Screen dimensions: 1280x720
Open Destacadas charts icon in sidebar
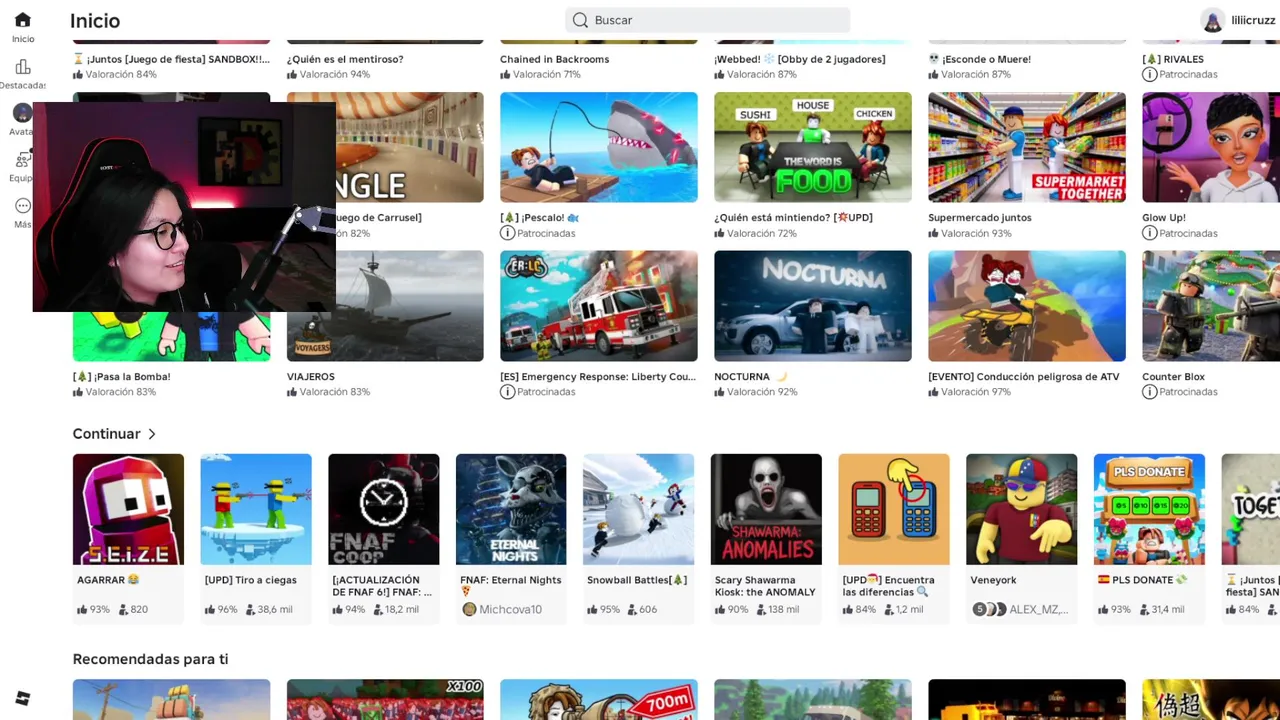pos(22,67)
